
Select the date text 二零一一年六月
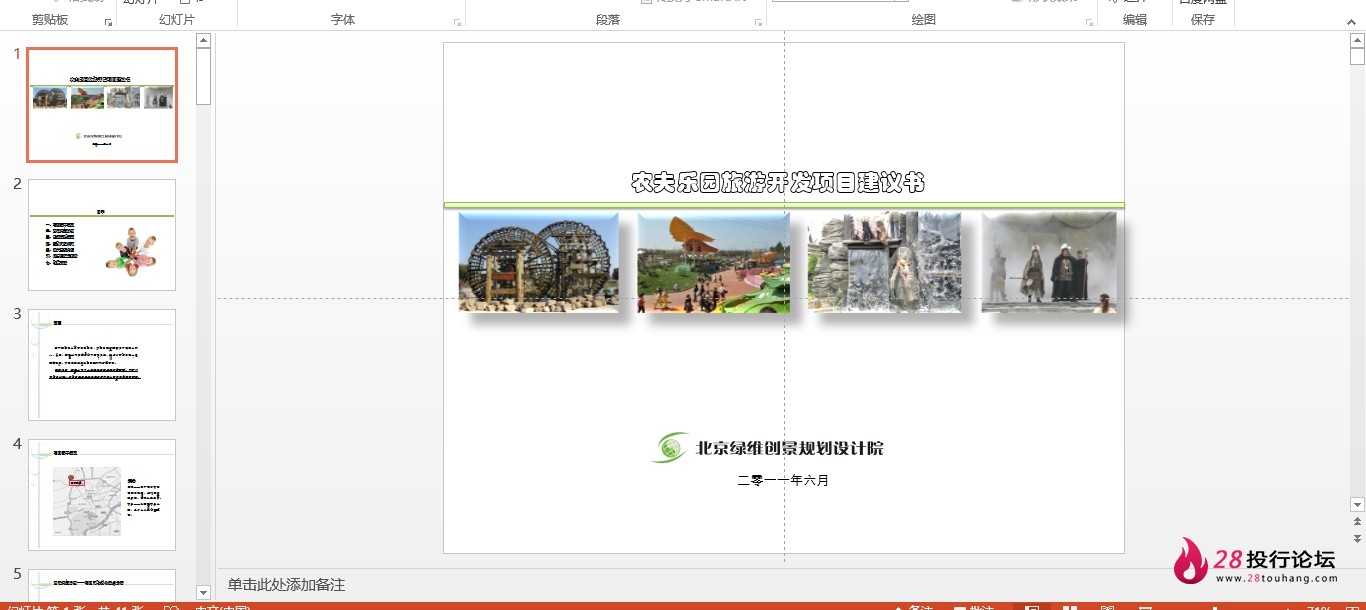pos(783,480)
